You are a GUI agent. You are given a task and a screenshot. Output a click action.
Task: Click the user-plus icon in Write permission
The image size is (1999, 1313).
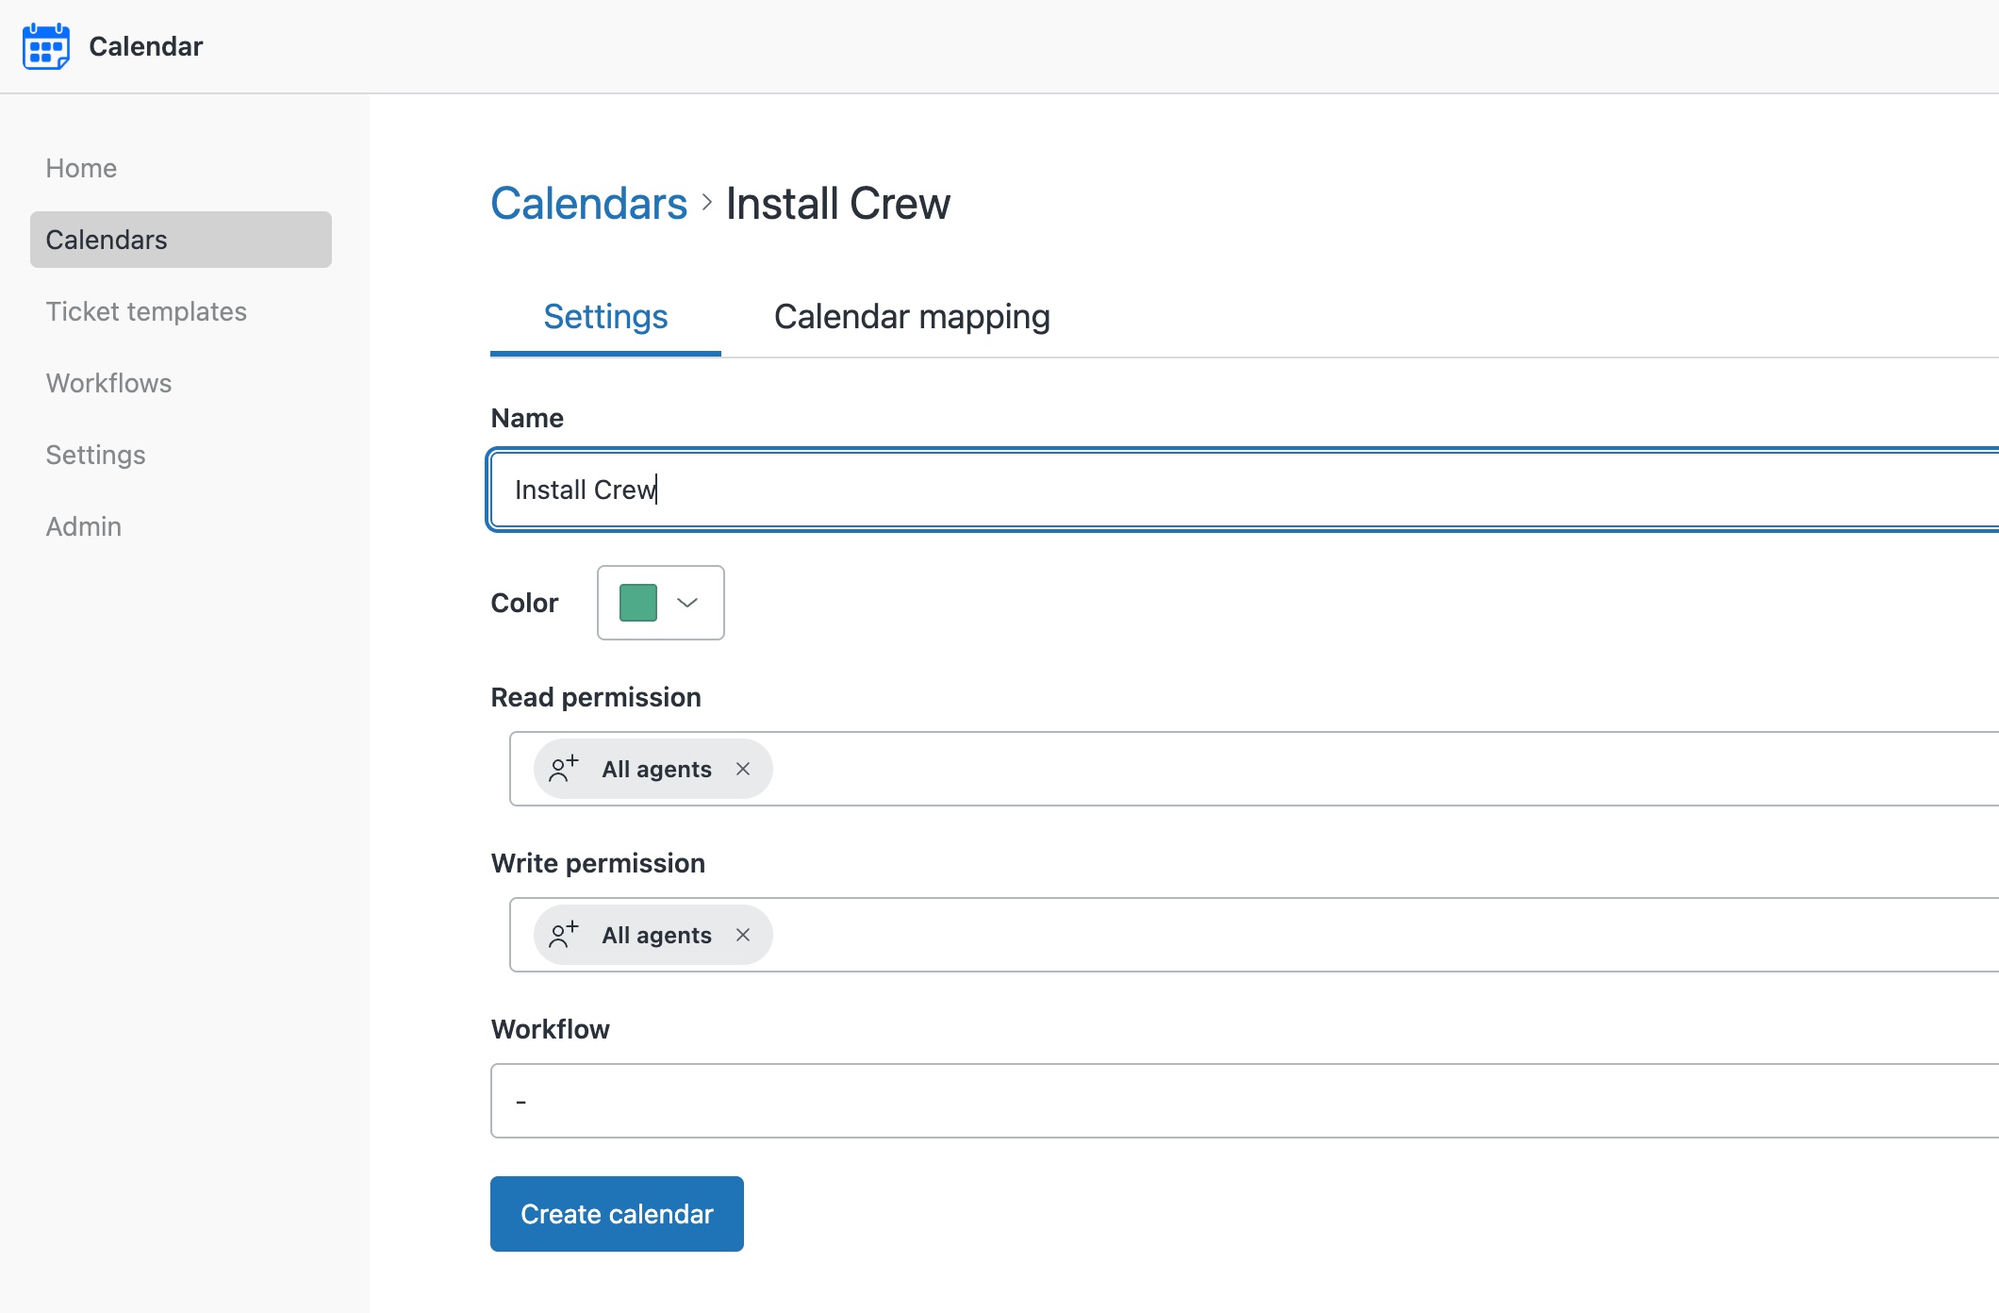pos(564,935)
